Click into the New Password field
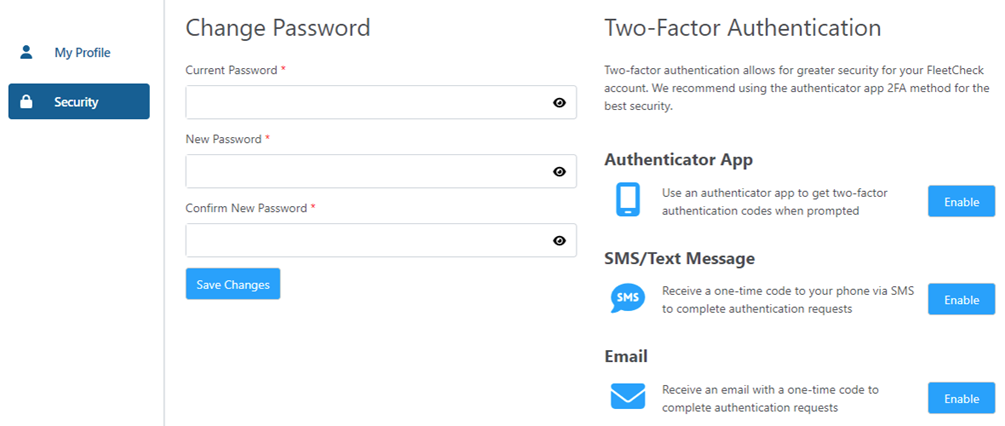The image size is (1005, 426). click(366, 171)
